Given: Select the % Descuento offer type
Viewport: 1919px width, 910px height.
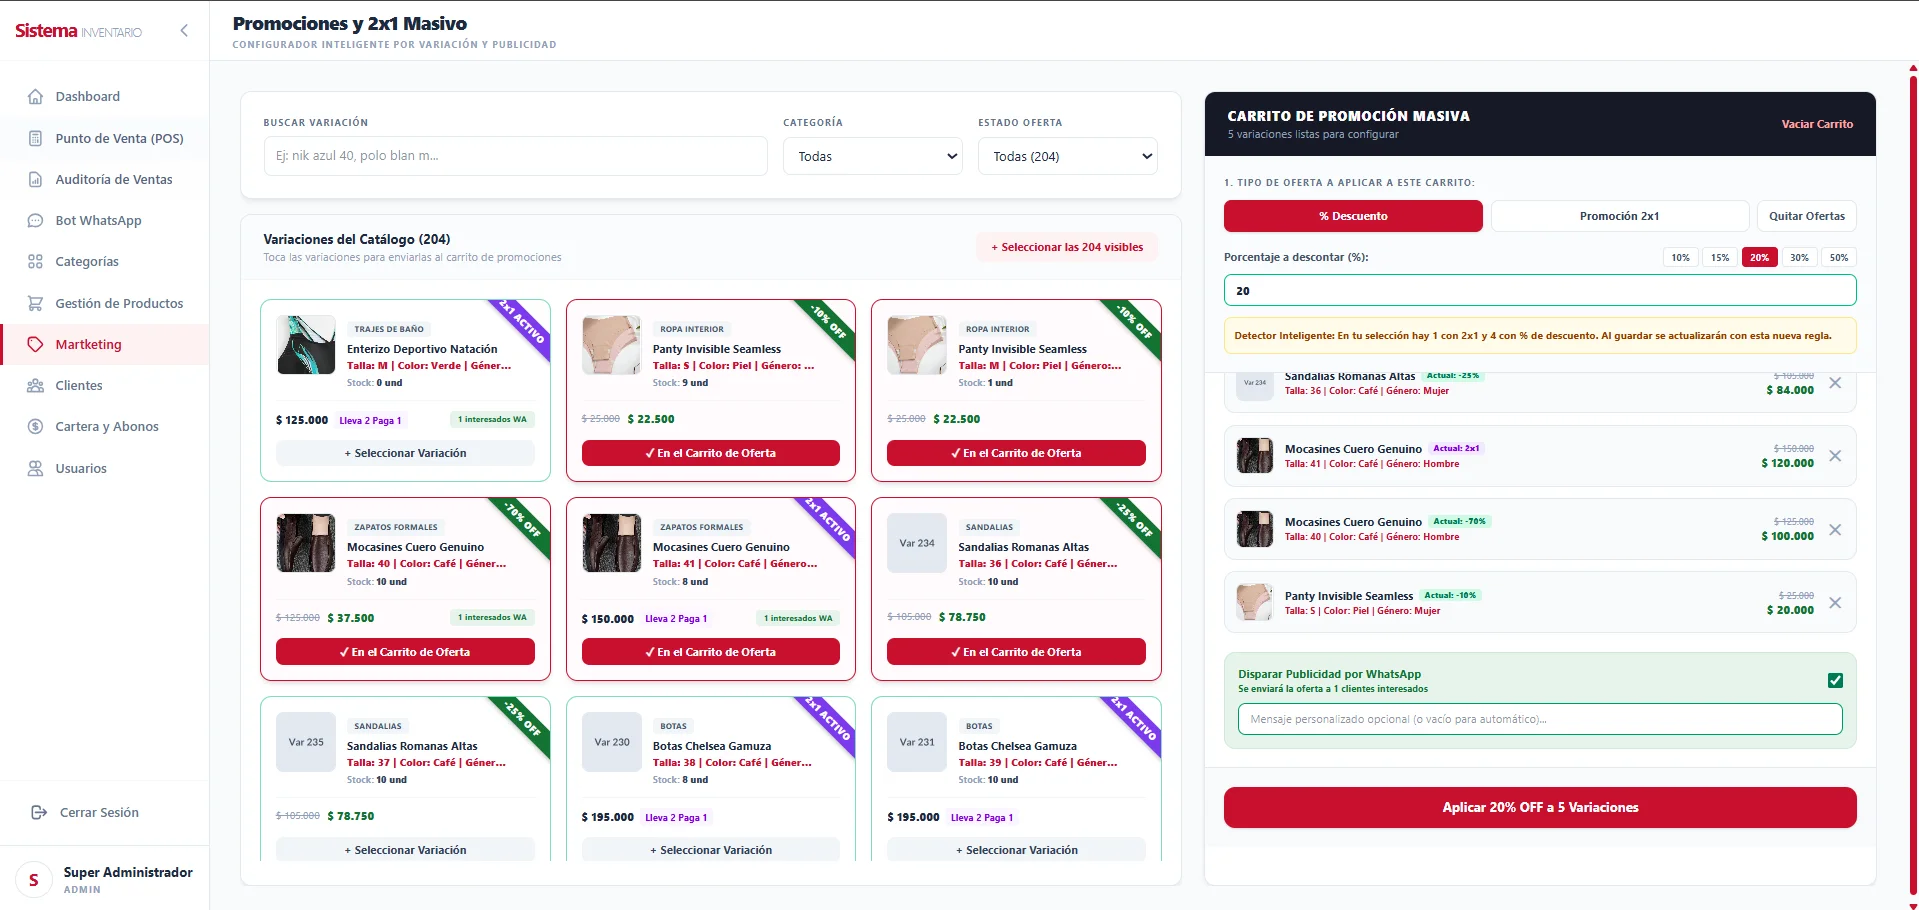Looking at the screenshot, I should 1353,216.
